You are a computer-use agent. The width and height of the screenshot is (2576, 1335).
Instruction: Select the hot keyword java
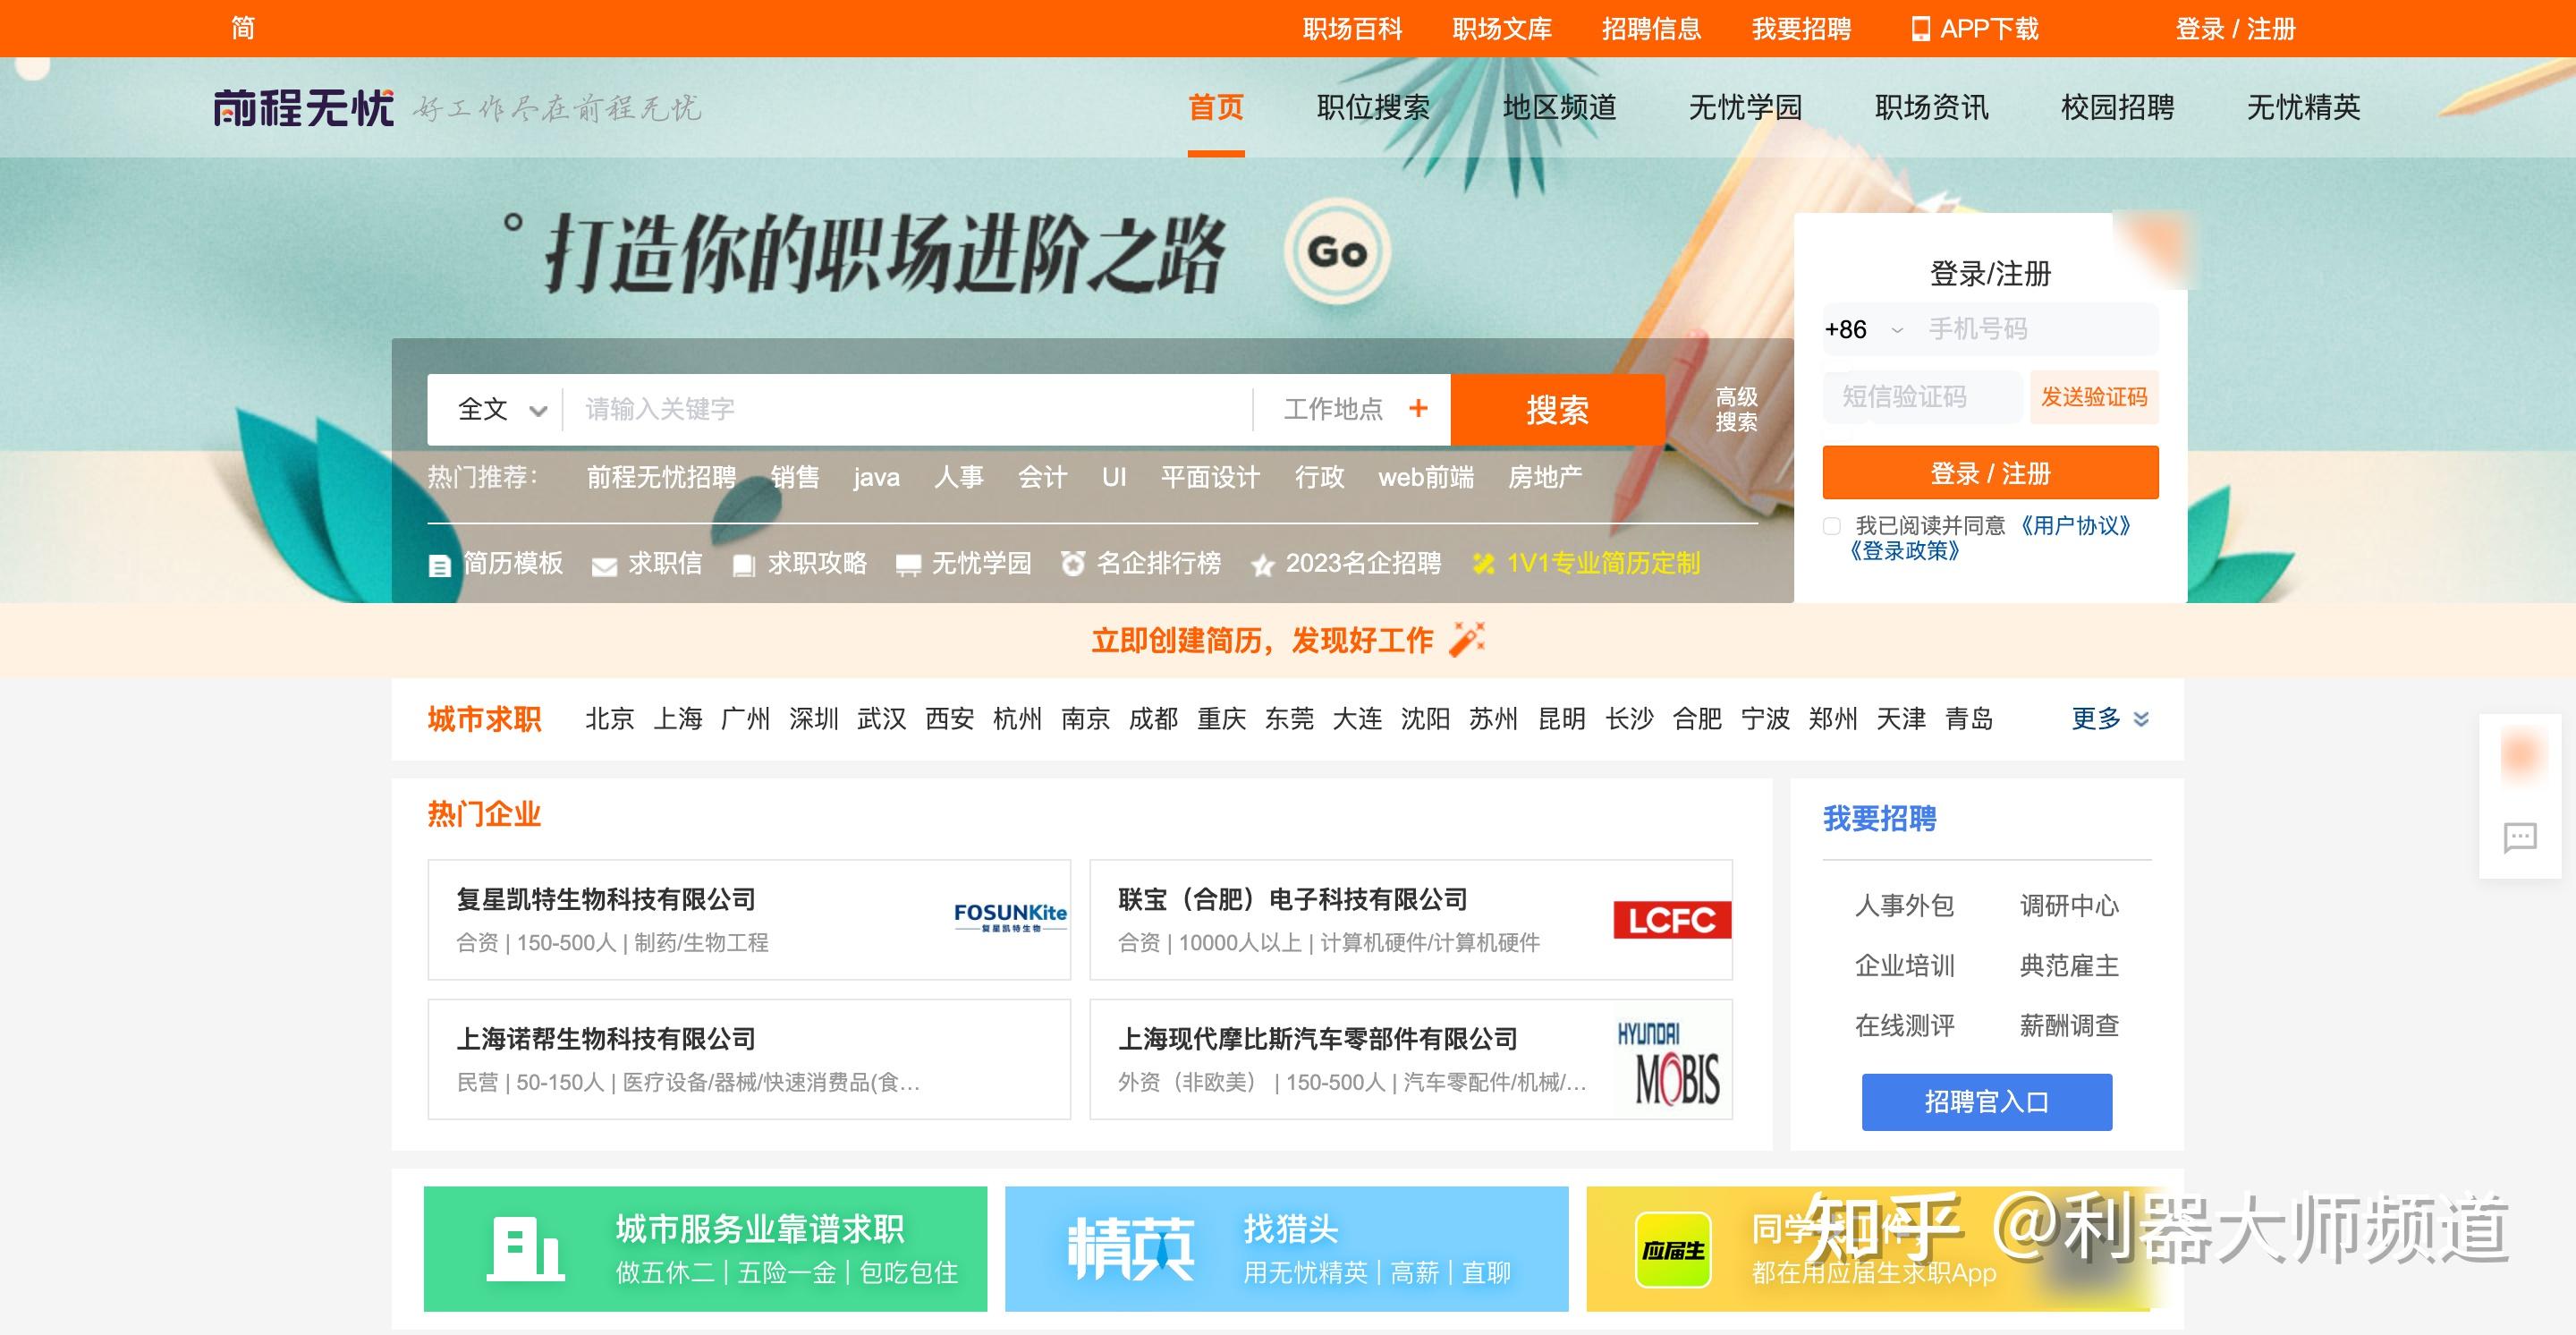pos(877,477)
